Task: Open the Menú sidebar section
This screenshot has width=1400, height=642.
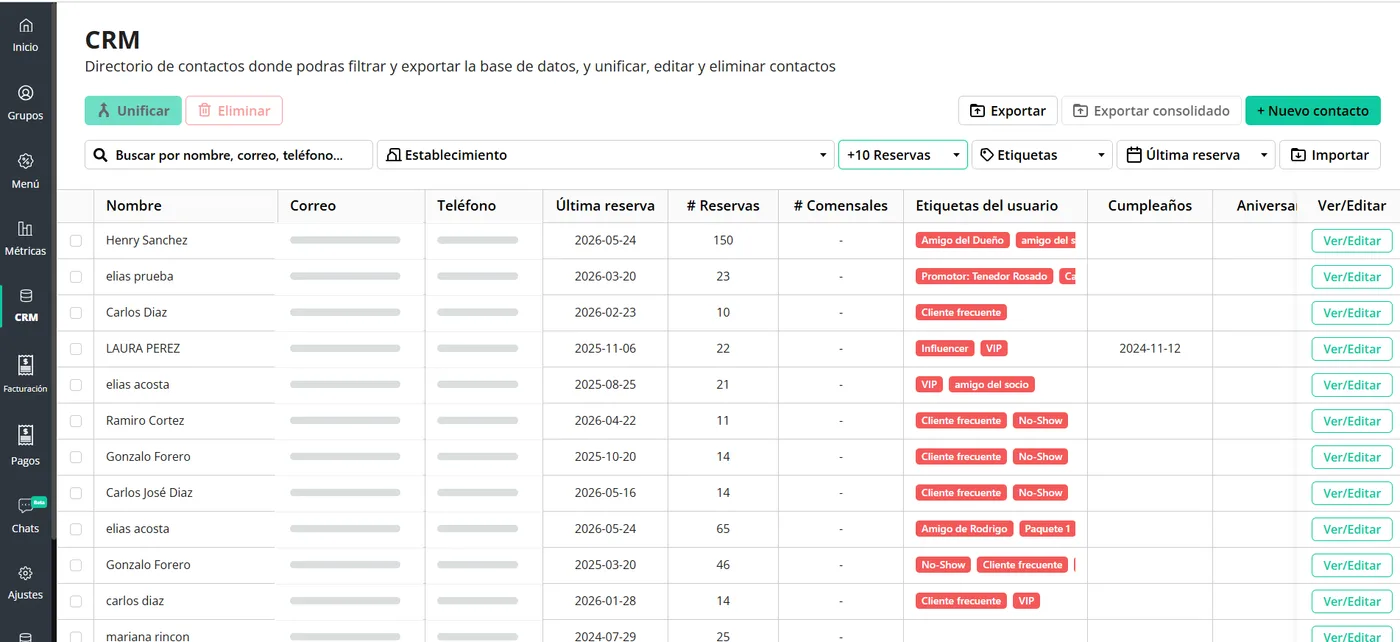Action: [x=26, y=171]
